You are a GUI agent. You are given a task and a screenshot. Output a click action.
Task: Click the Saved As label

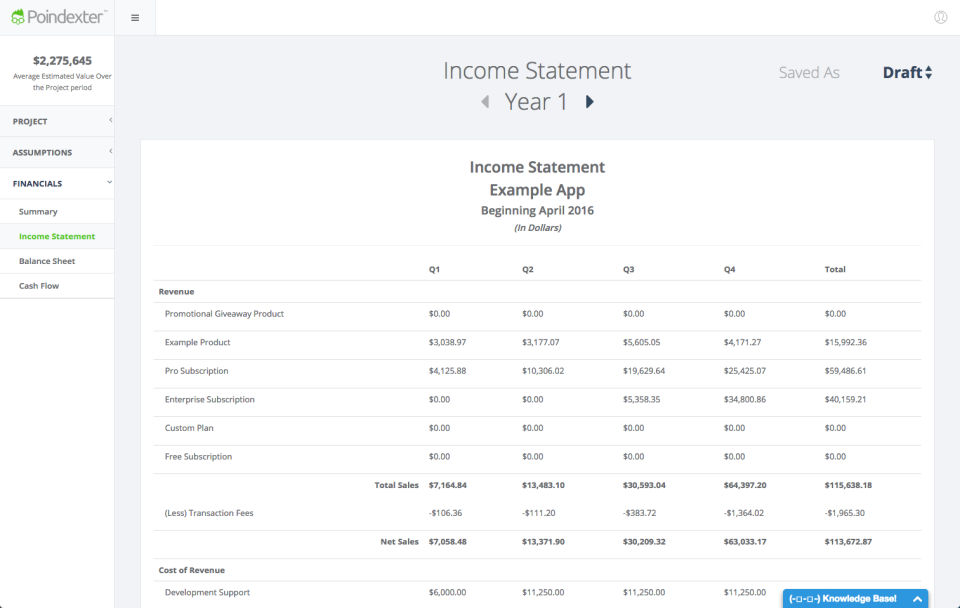[809, 72]
